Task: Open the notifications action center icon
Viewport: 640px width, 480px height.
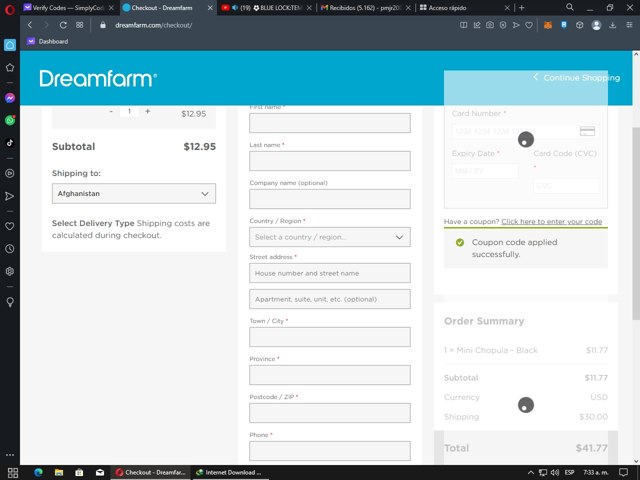Action: pyautogui.click(x=624, y=473)
